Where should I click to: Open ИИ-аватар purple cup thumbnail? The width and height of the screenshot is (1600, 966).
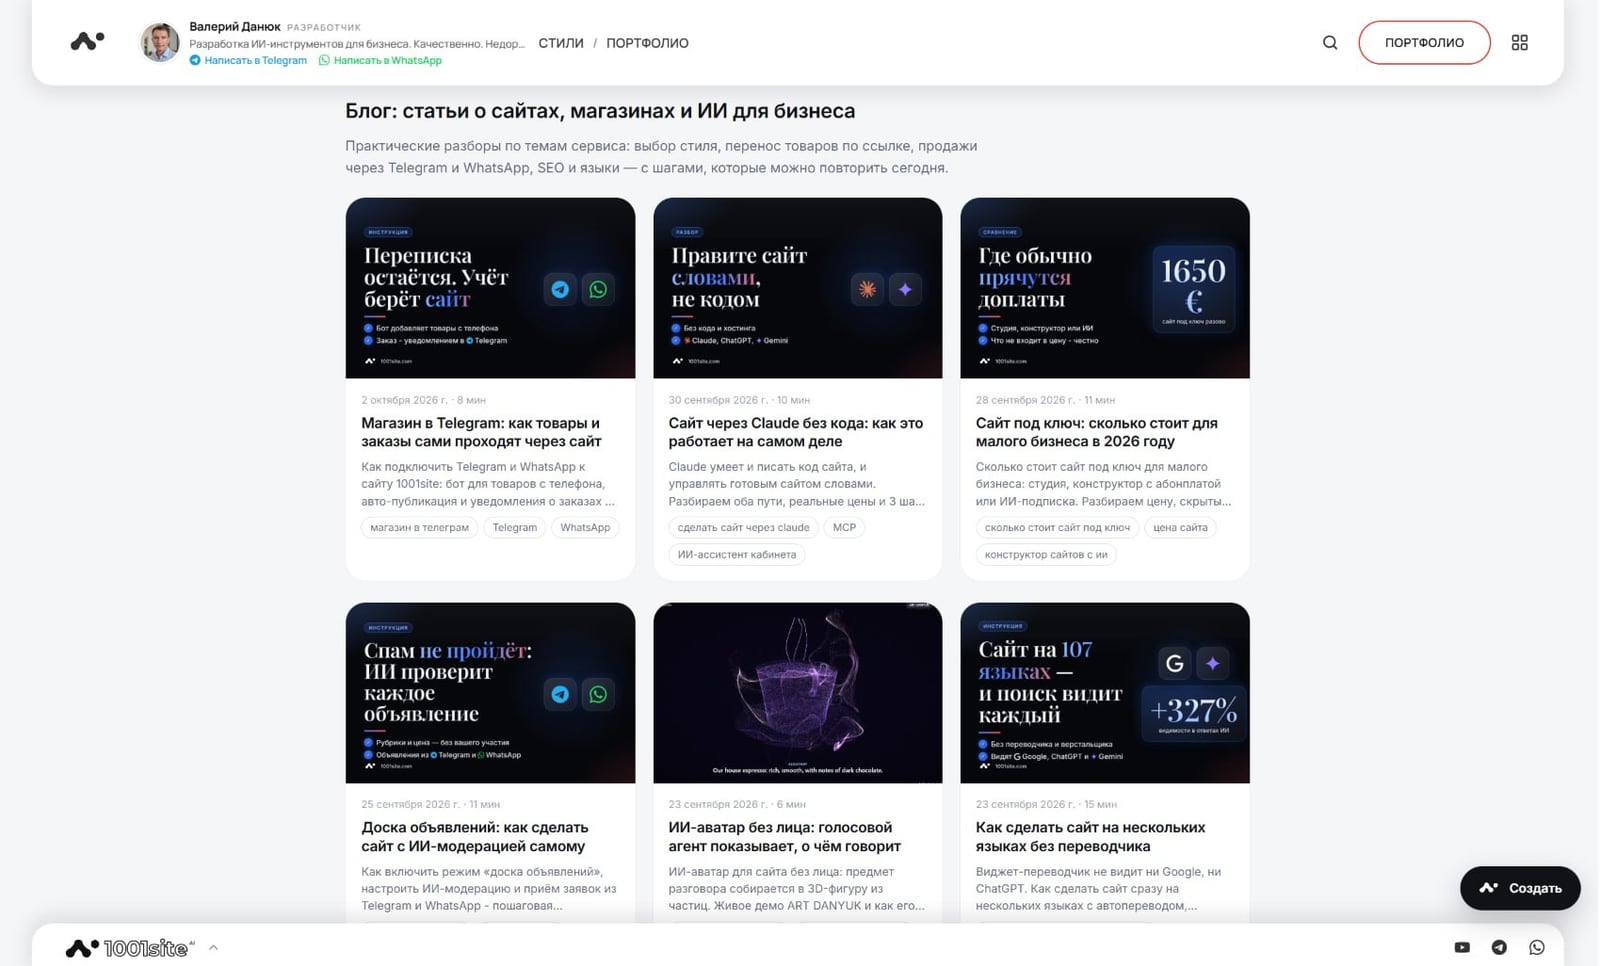[x=797, y=693]
